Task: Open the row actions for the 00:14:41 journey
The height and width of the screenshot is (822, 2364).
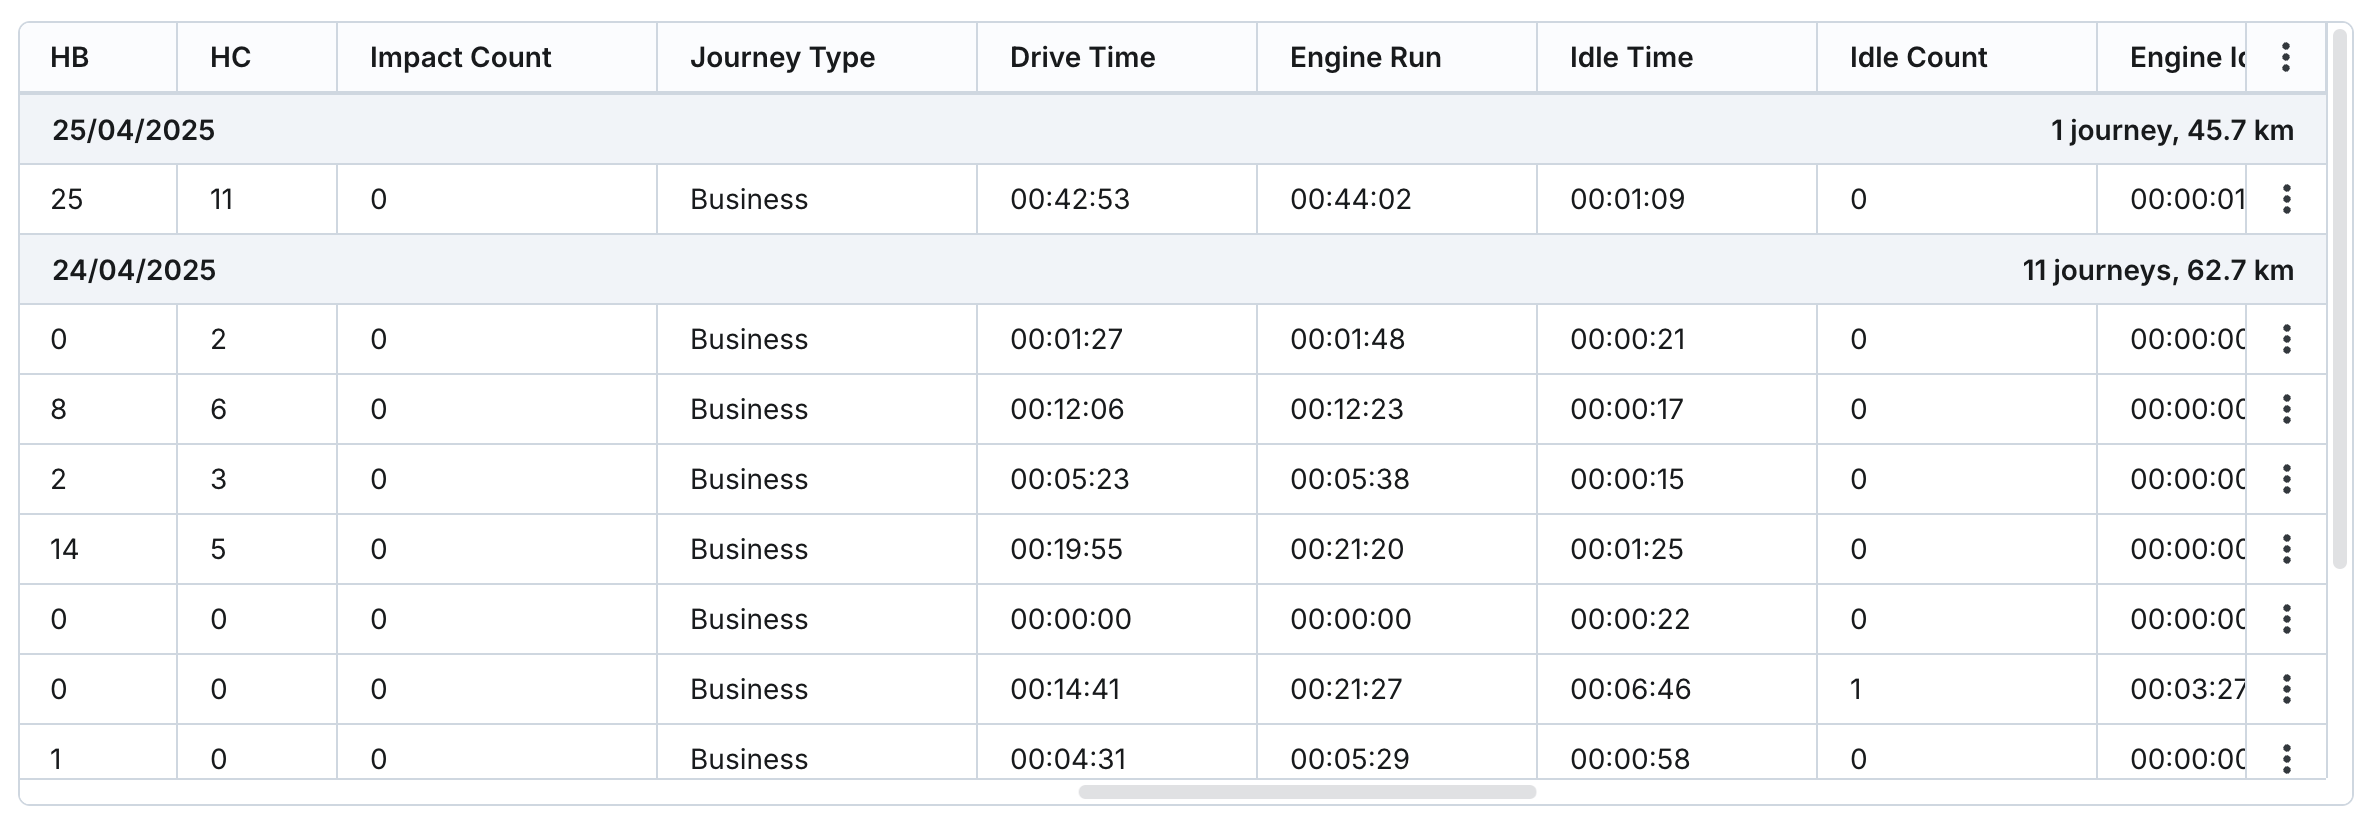Action: (2286, 689)
